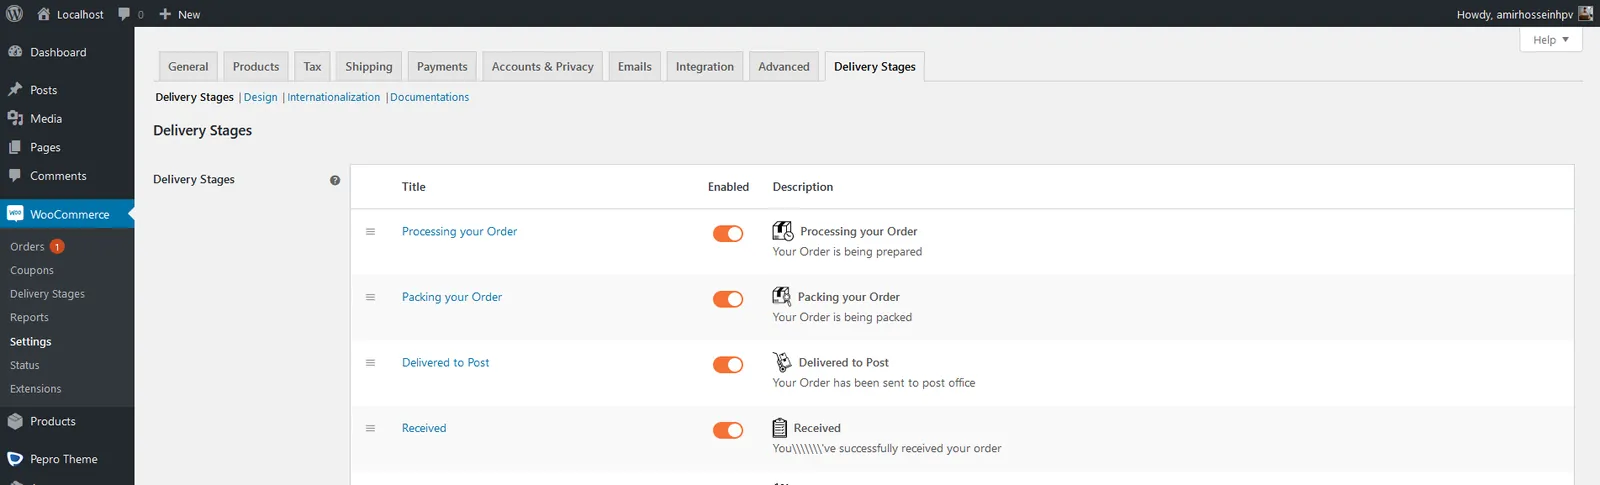Select the Delivery Stages tab
This screenshot has width=1600, height=485.
click(875, 66)
